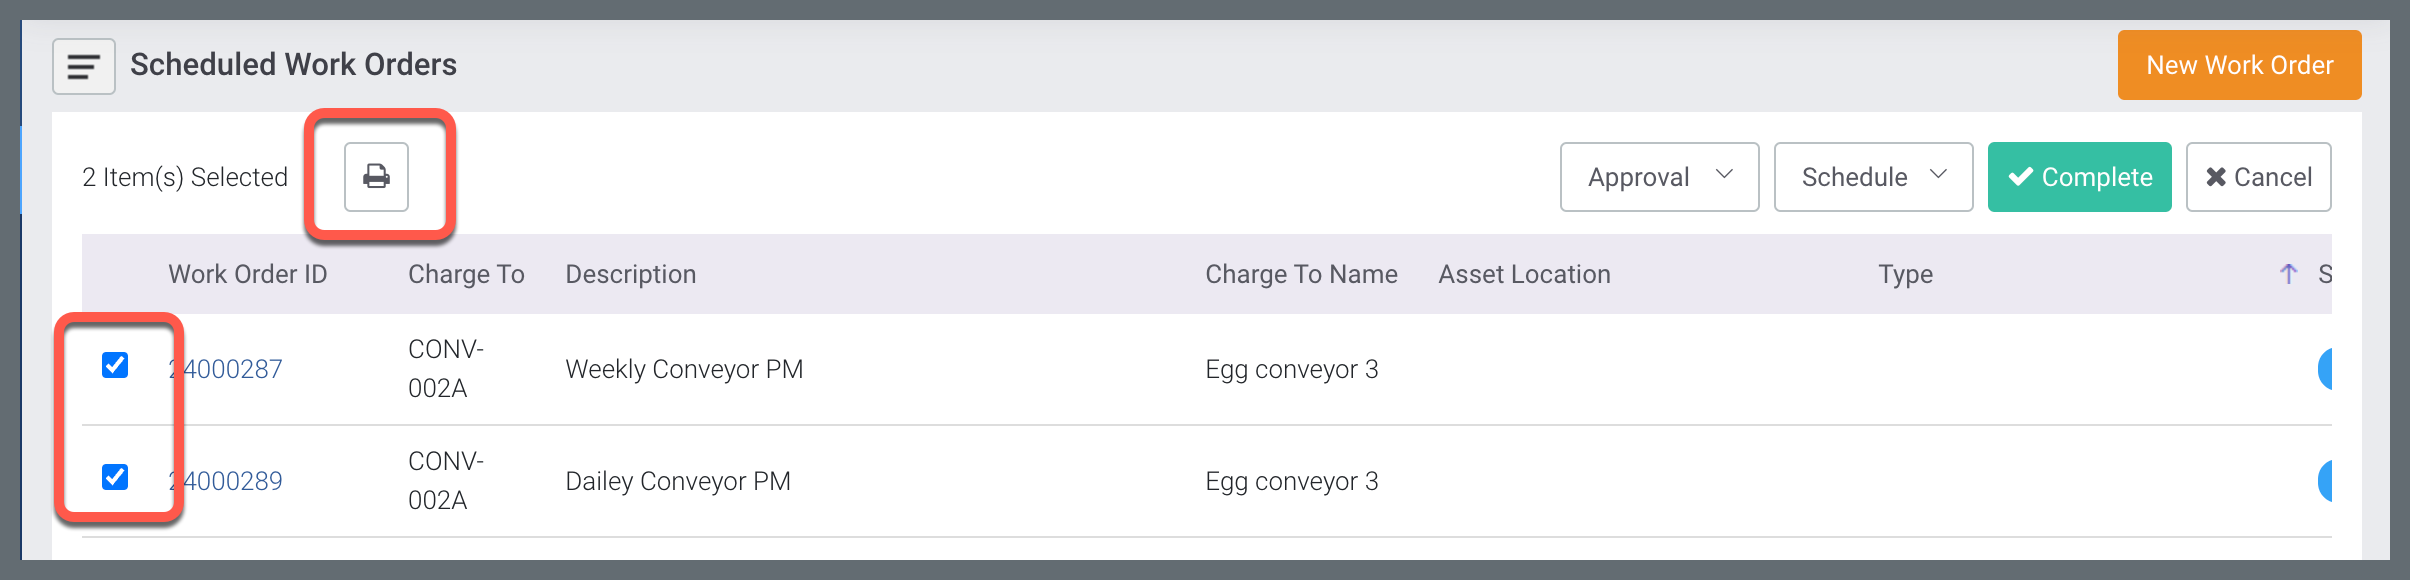Image resolution: width=2410 pixels, height=580 pixels.
Task: Open the hamburger menu icon
Action: click(x=84, y=66)
